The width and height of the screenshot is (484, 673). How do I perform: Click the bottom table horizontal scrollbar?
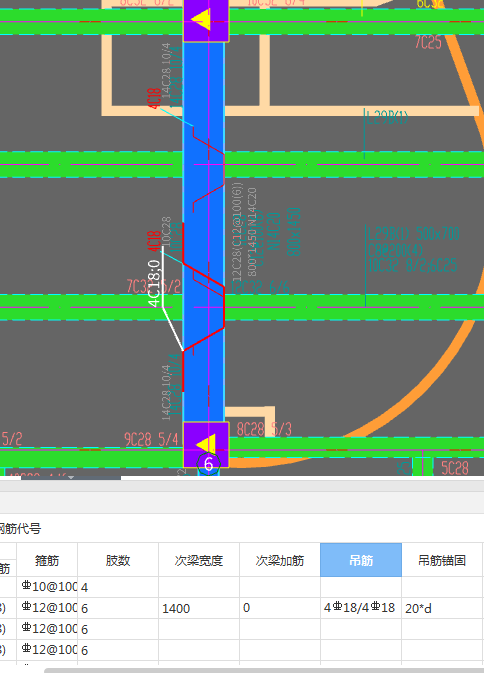pyautogui.click(x=264, y=670)
